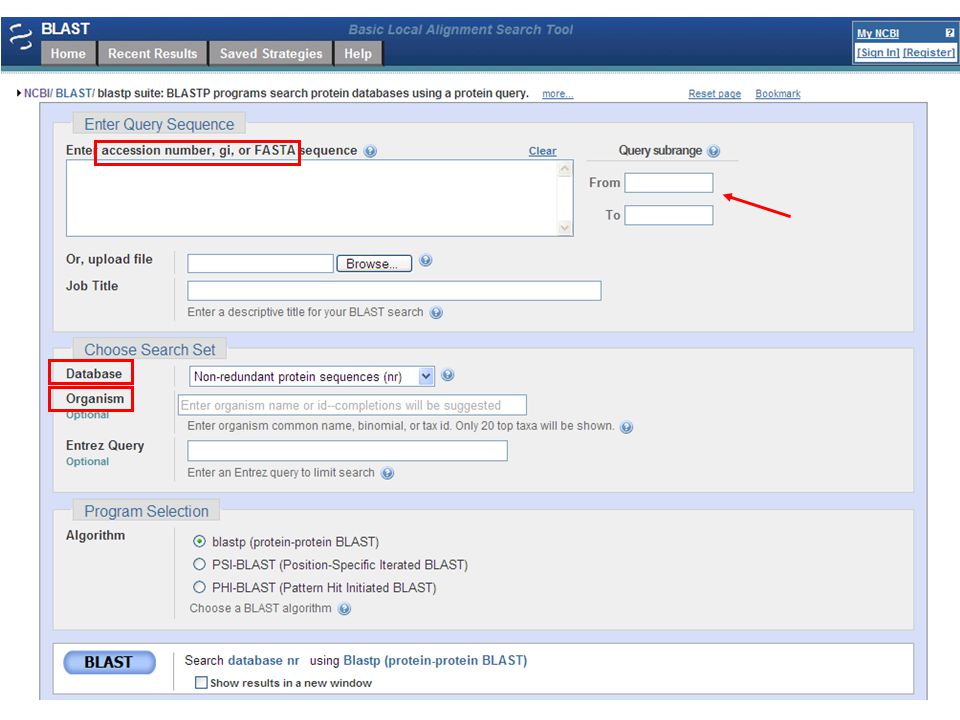Click scroll up arrow of query box
The height and width of the screenshot is (720, 960).
coord(565,169)
